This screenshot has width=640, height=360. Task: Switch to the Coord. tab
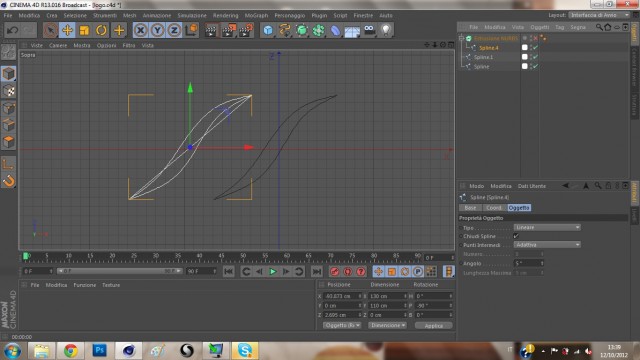point(494,208)
